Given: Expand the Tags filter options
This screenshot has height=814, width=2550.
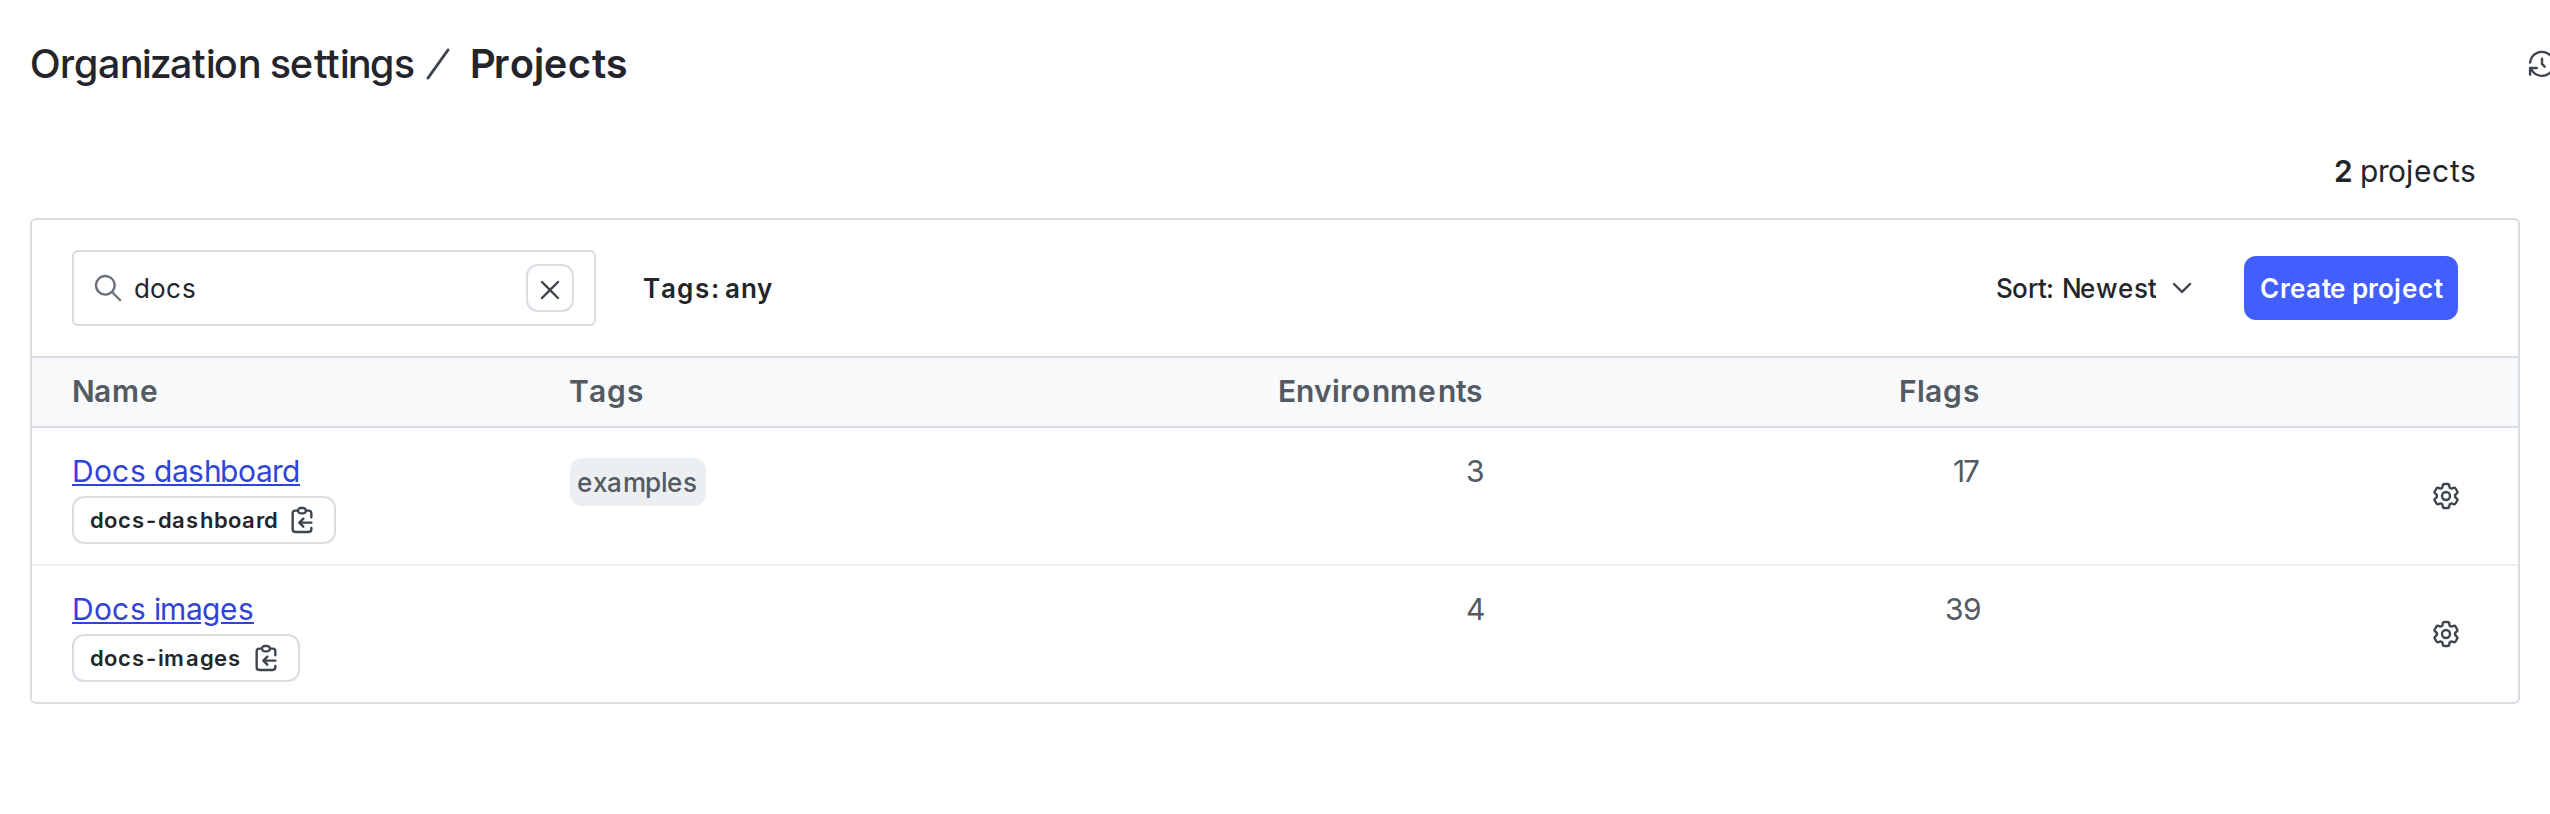Looking at the screenshot, I should pyautogui.click(x=707, y=288).
